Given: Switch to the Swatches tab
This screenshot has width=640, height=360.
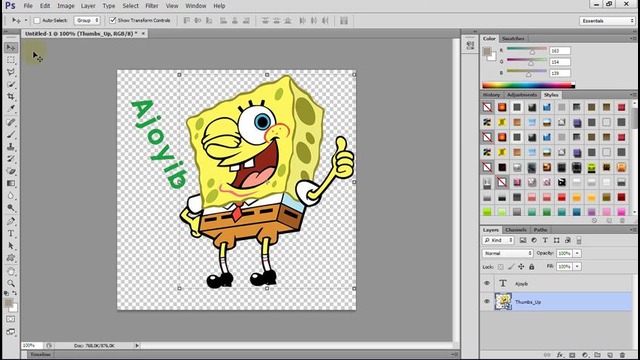Looking at the screenshot, I should (513, 38).
